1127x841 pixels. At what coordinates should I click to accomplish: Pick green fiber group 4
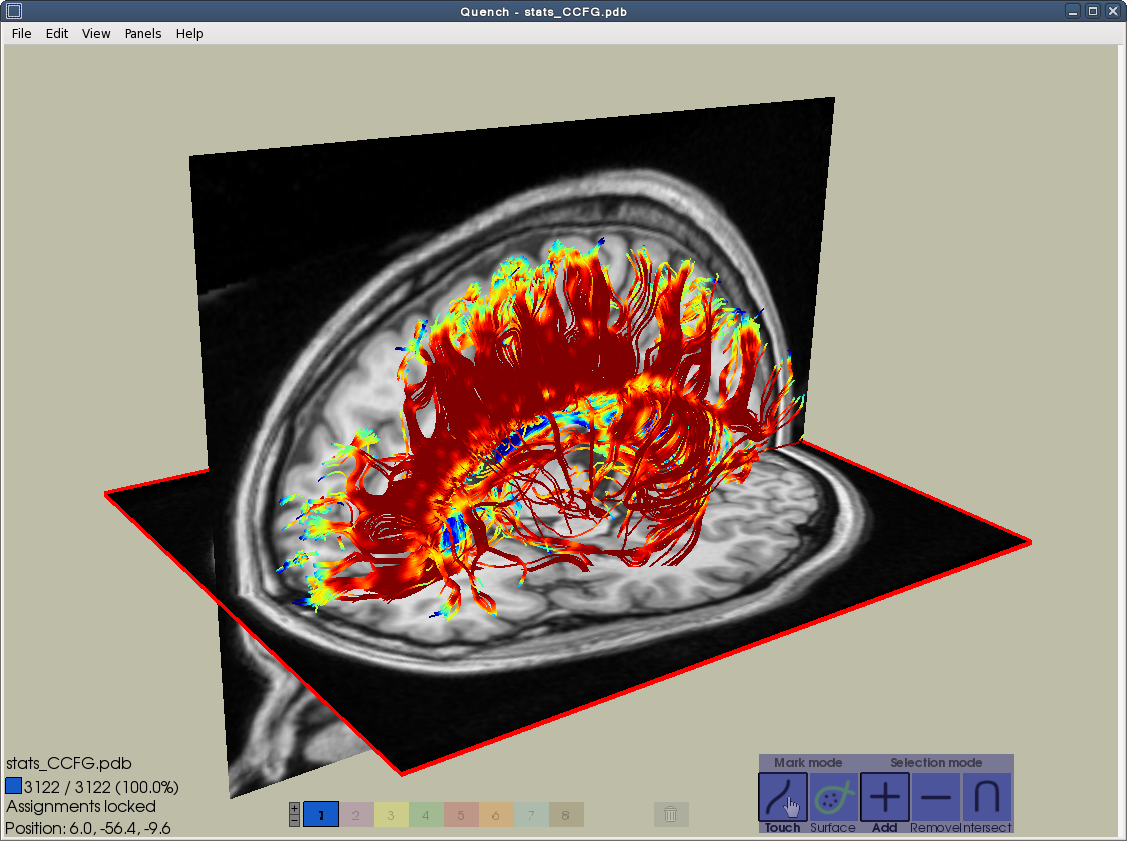coord(426,815)
